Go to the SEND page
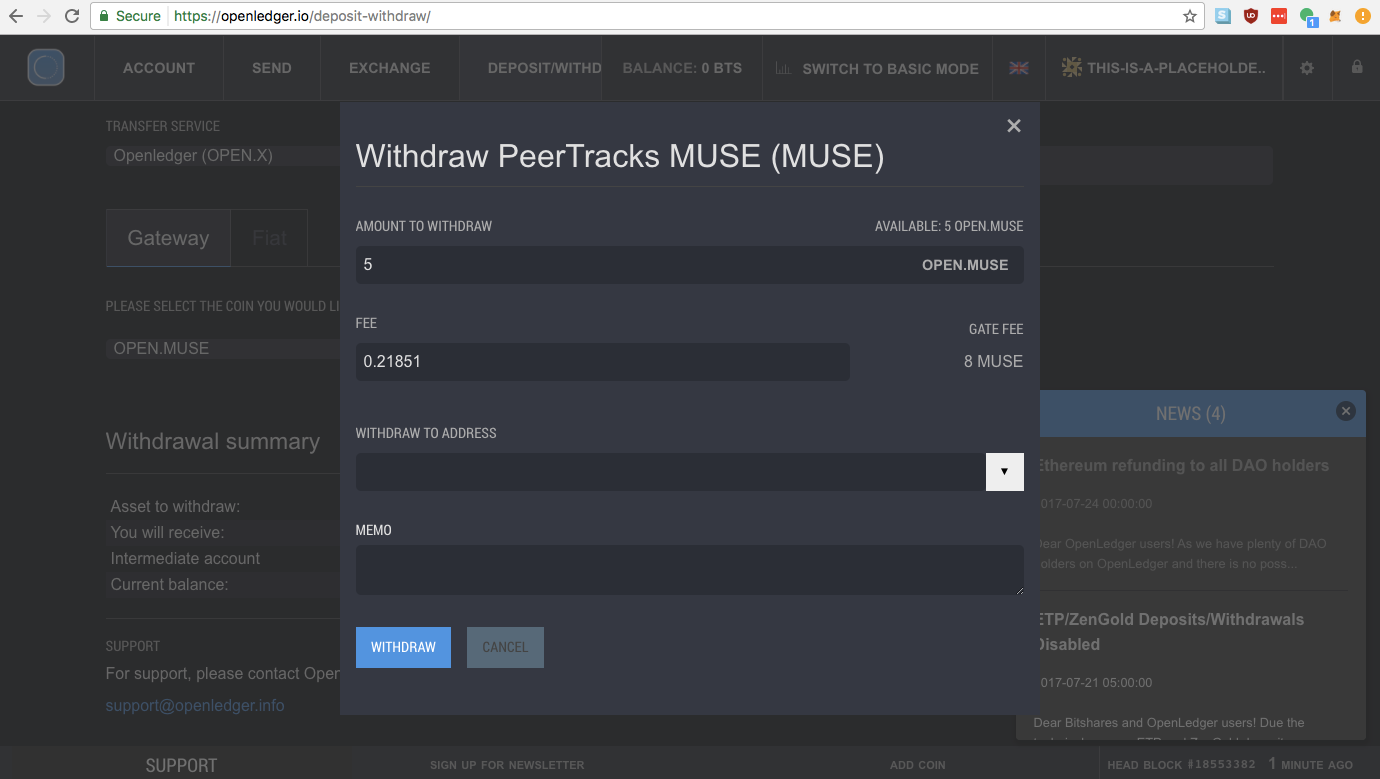Screen dimensions: 1380x779 click(272, 68)
